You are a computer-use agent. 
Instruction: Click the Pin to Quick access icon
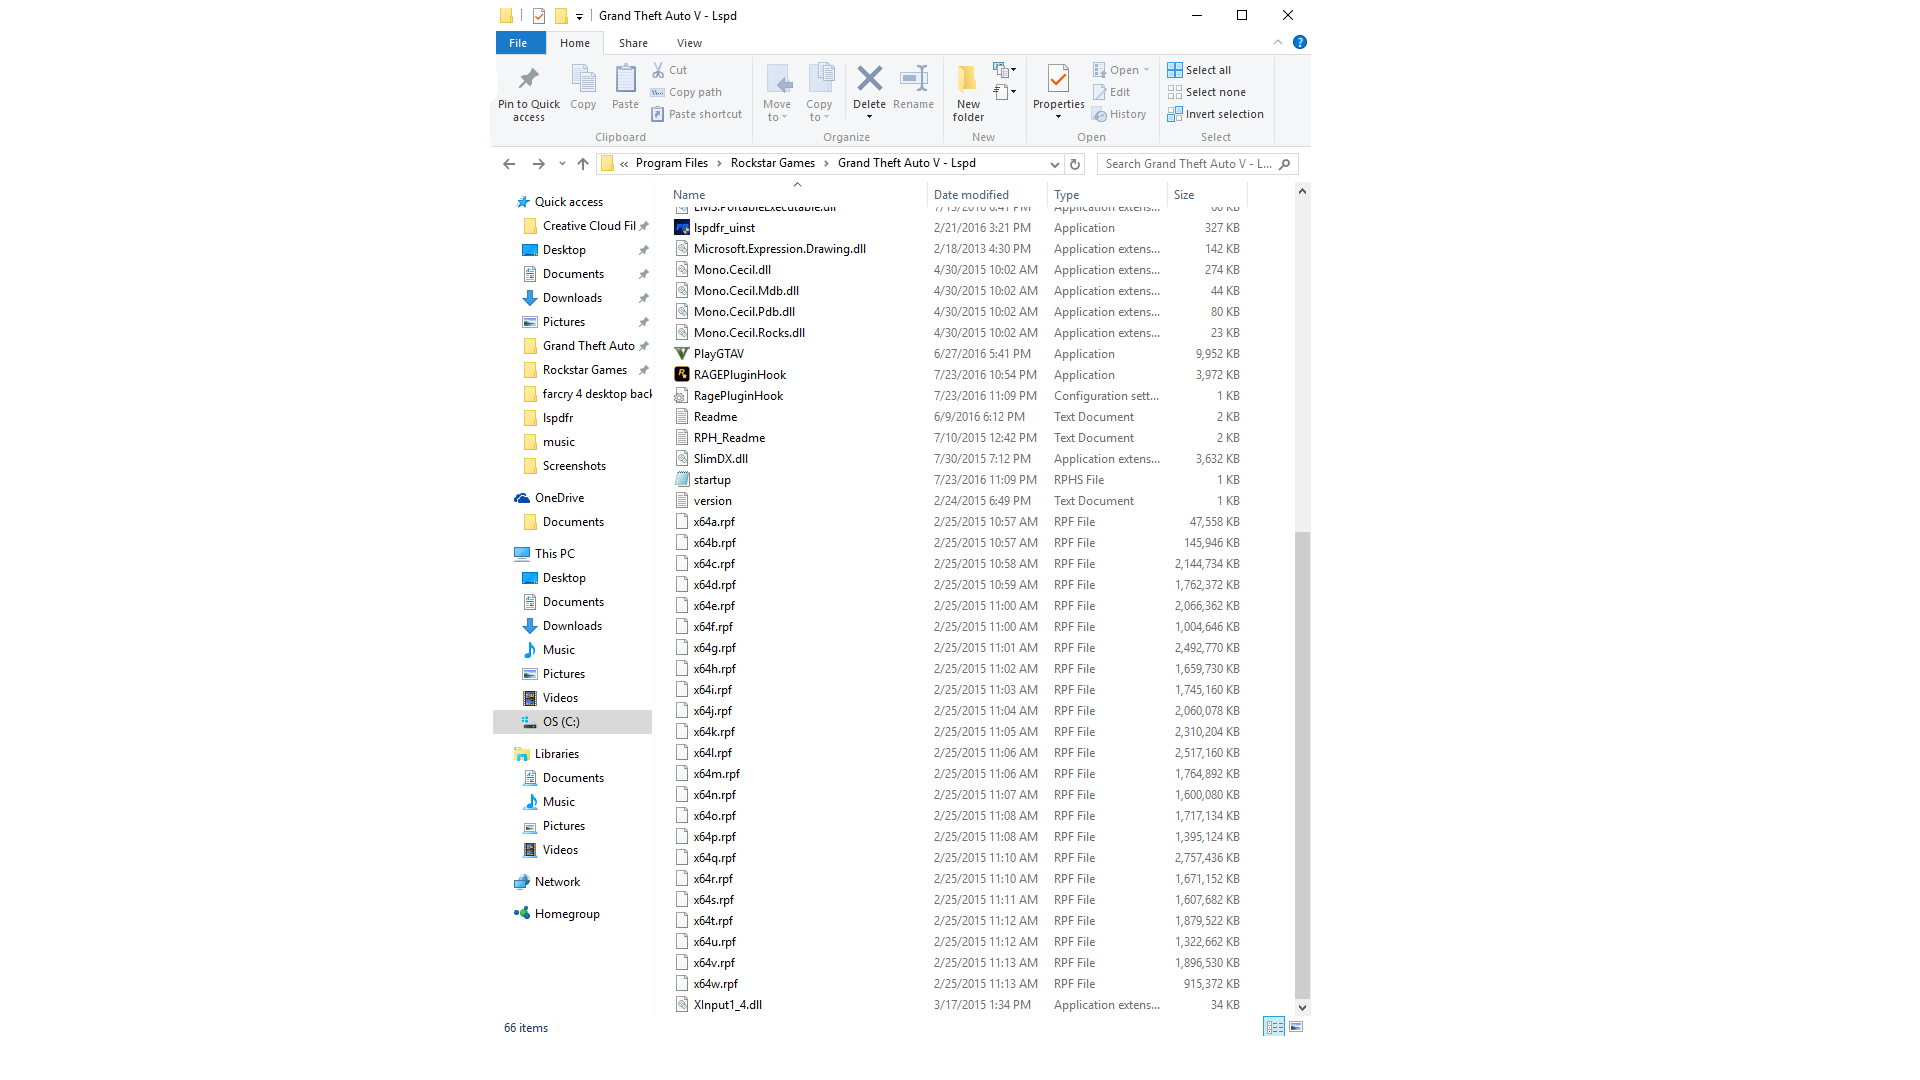pyautogui.click(x=528, y=80)
